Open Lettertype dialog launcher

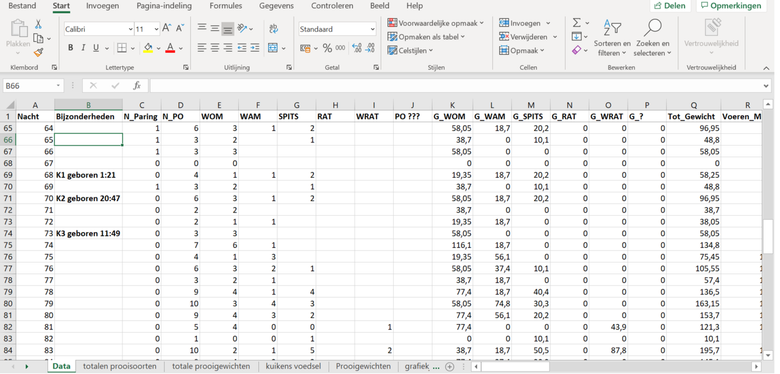coord(186,67)
